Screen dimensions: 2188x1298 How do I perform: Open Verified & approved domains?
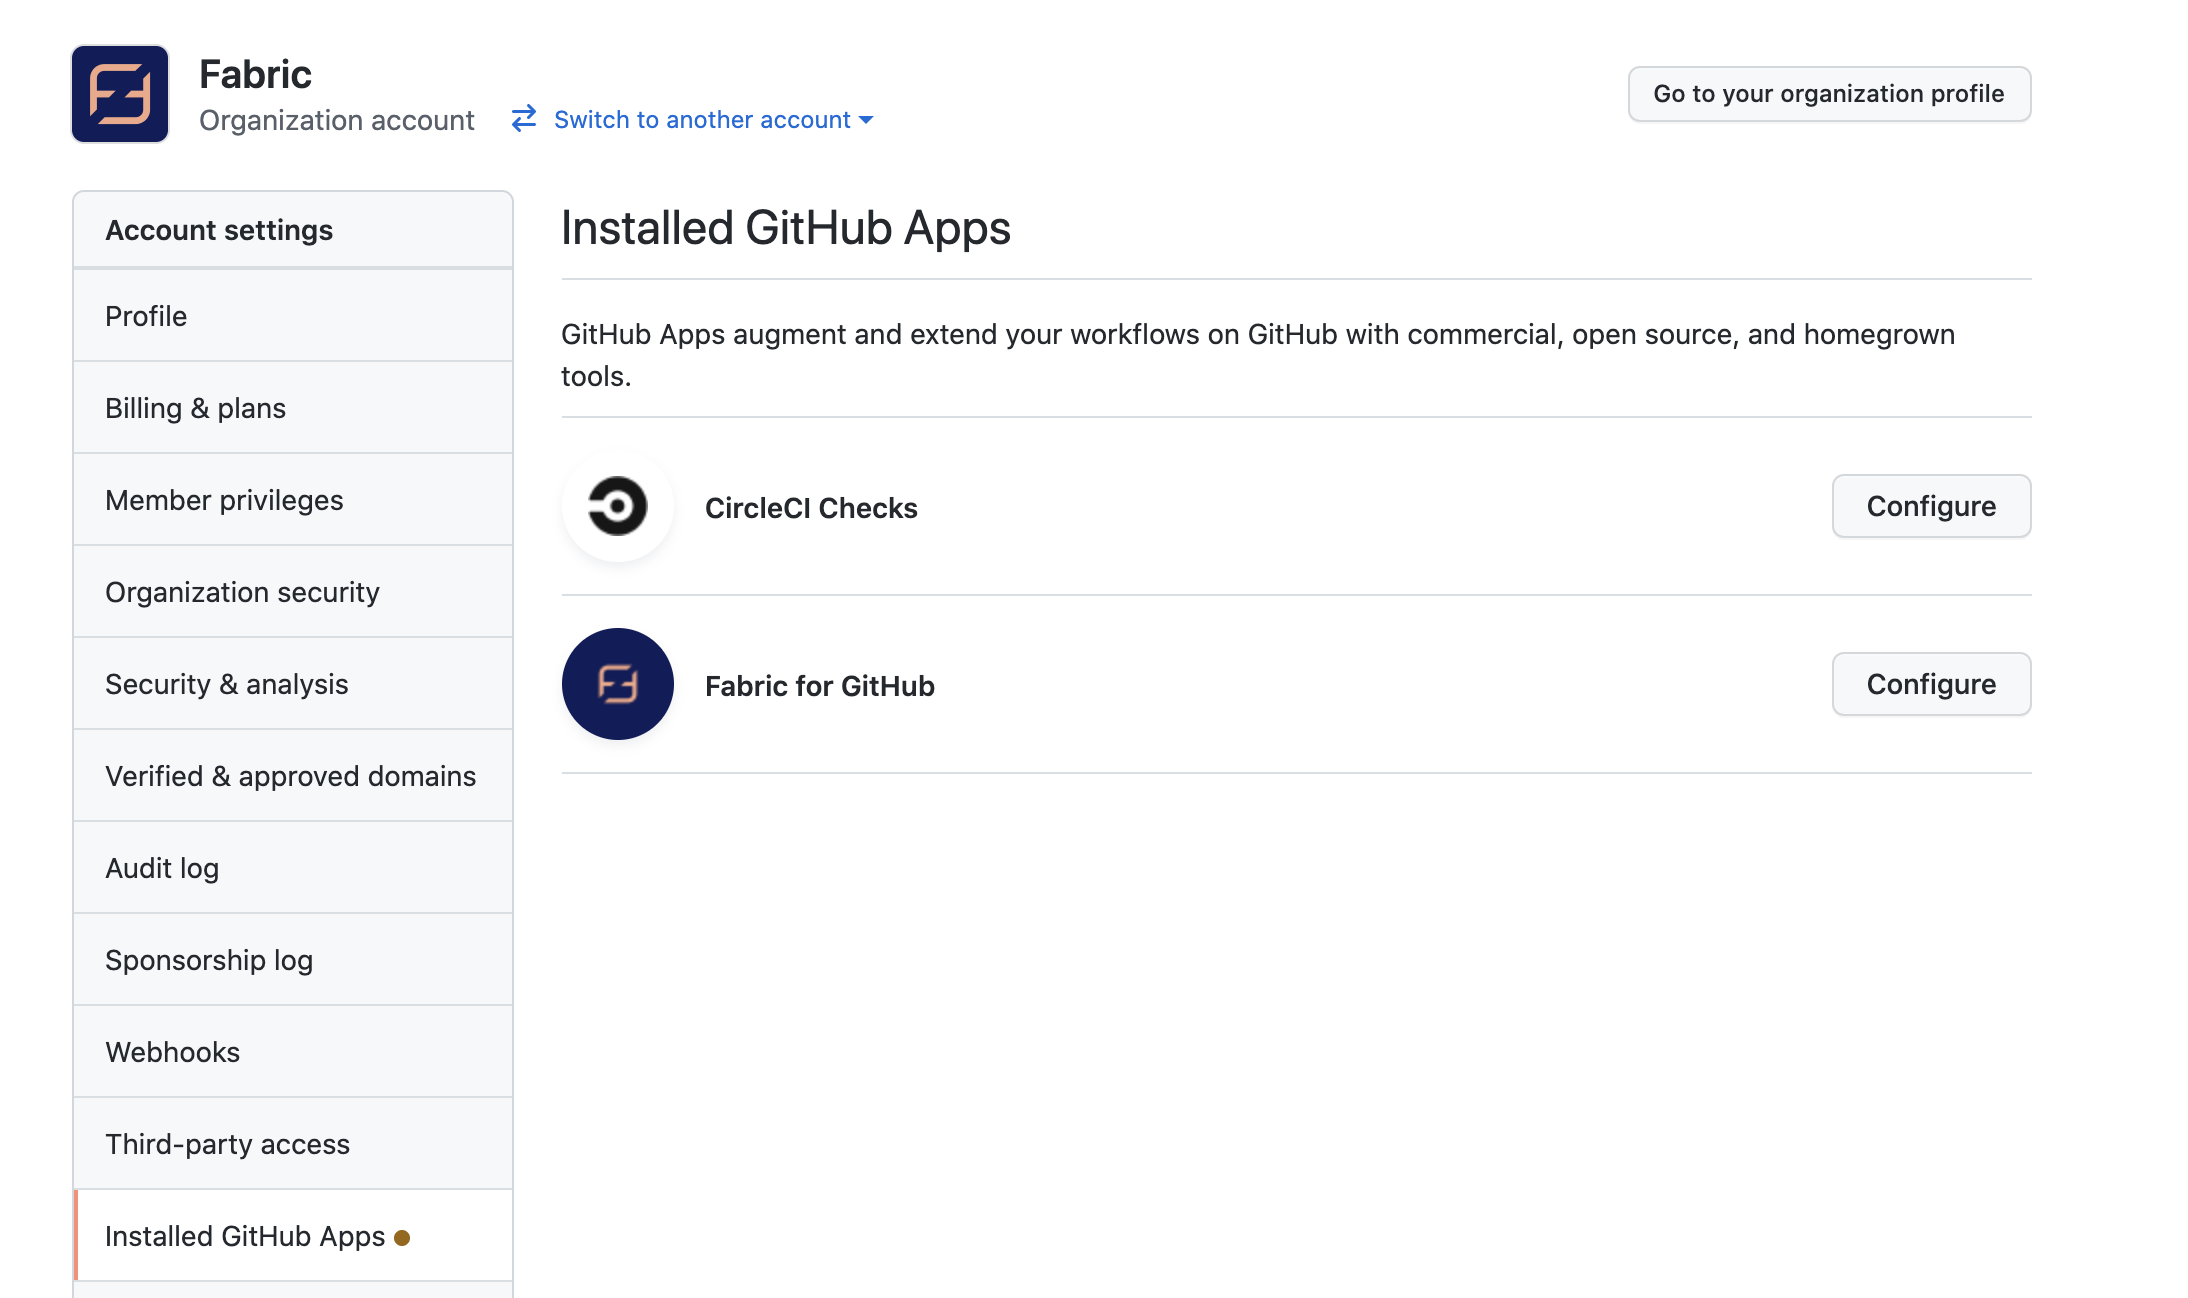coord(293,776)
